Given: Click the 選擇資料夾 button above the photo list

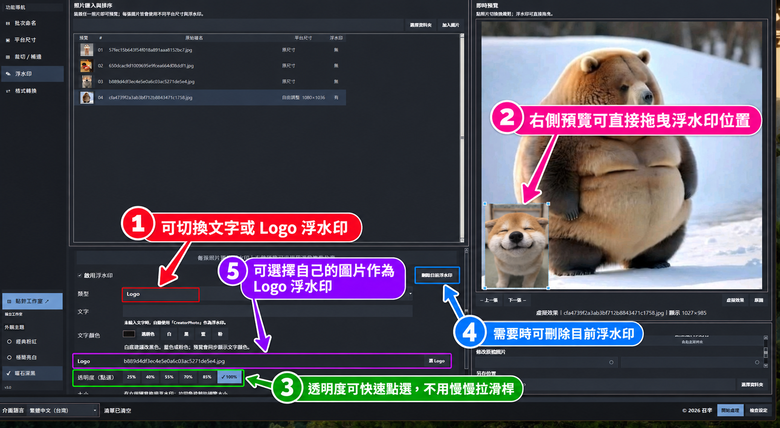Looking at the screenshot, I should (421, 25).
